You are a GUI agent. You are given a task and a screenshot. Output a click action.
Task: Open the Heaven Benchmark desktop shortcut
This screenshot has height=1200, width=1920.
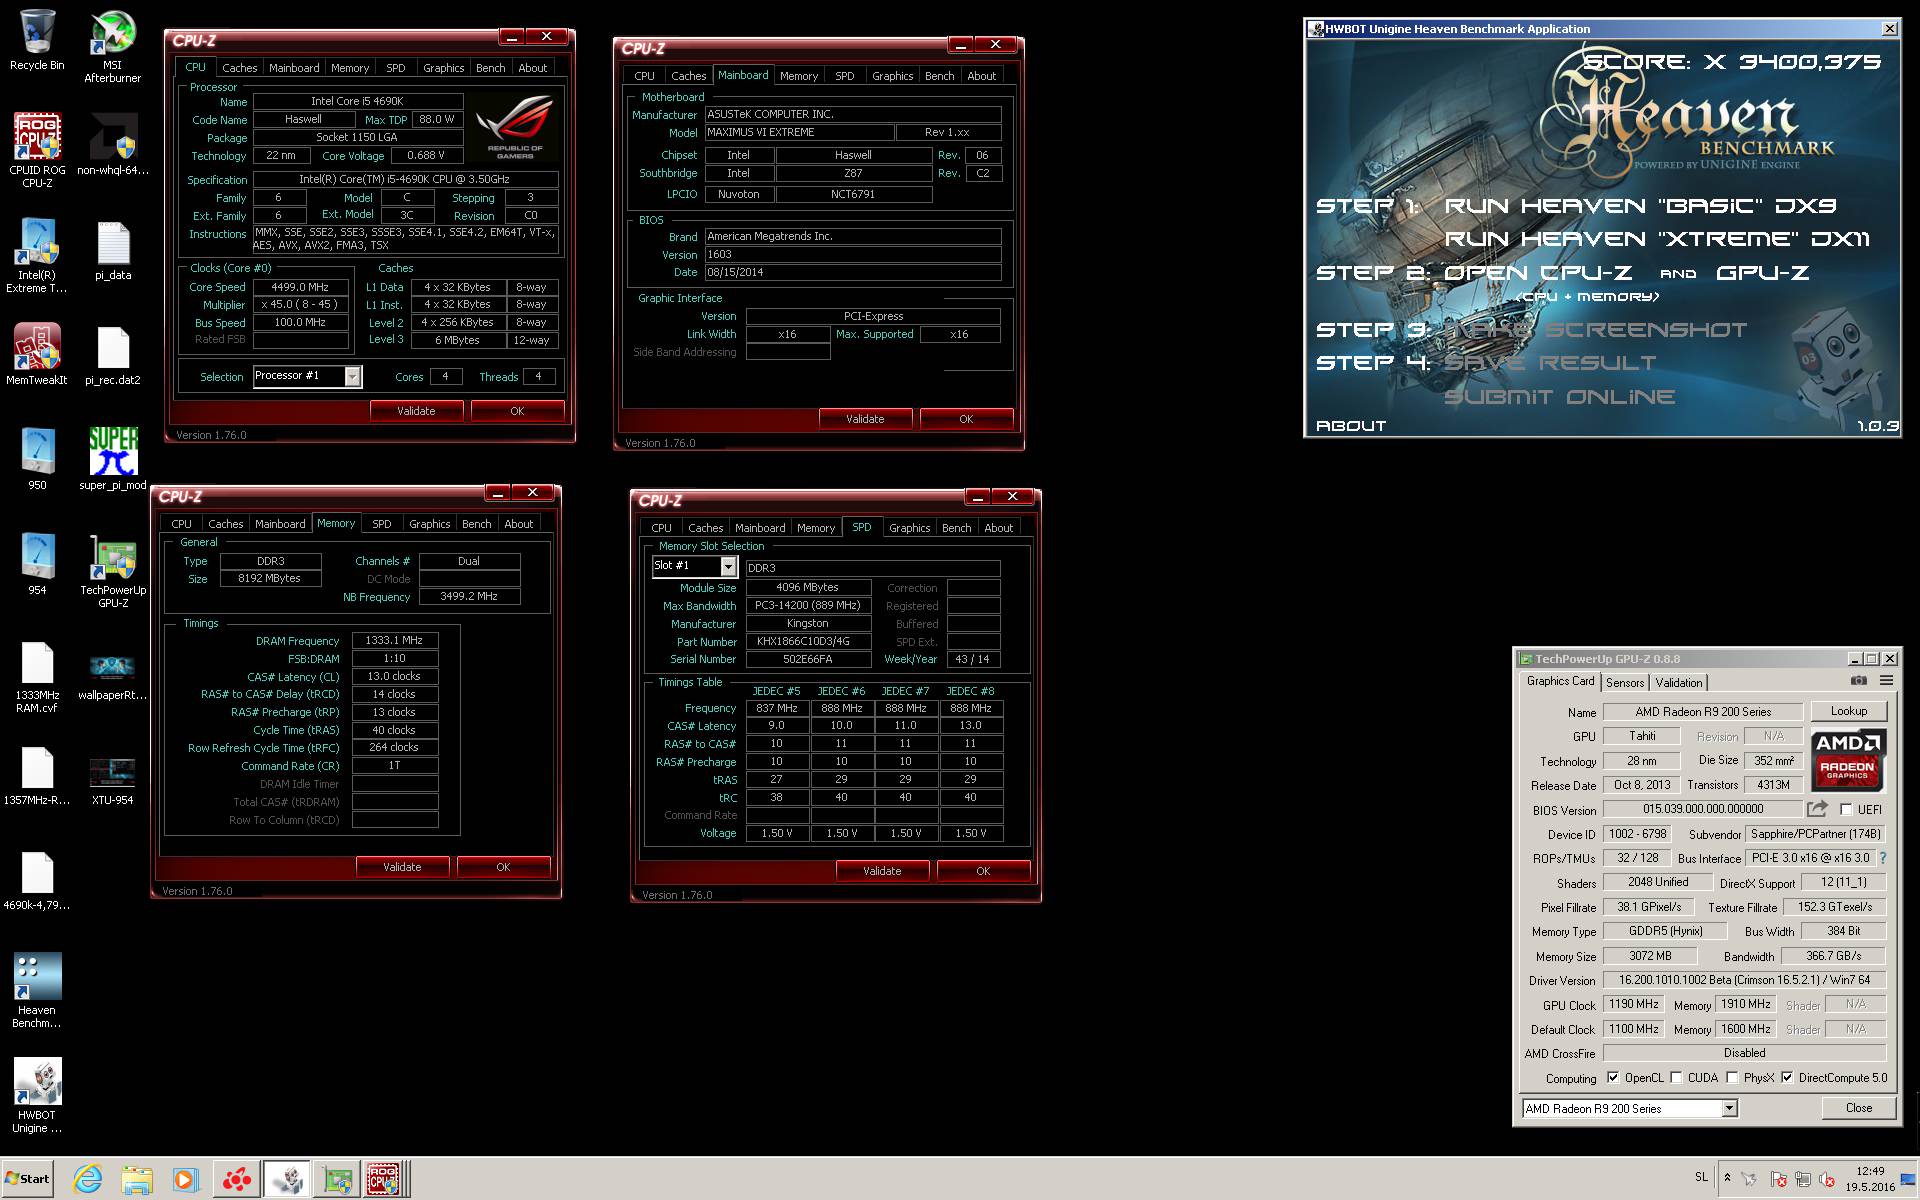[37, 990]
